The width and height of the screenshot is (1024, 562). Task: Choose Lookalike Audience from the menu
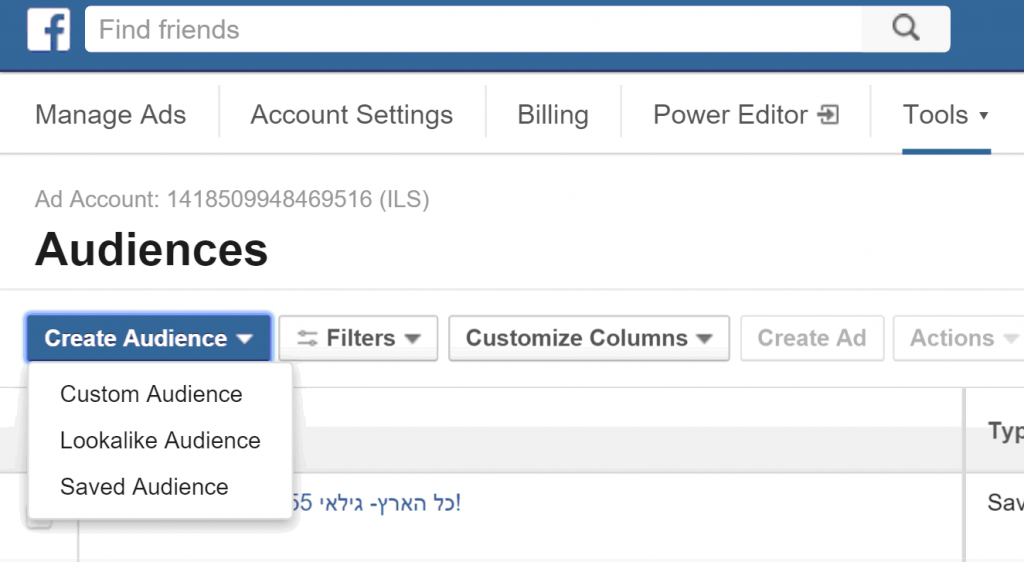coord(160,441)
